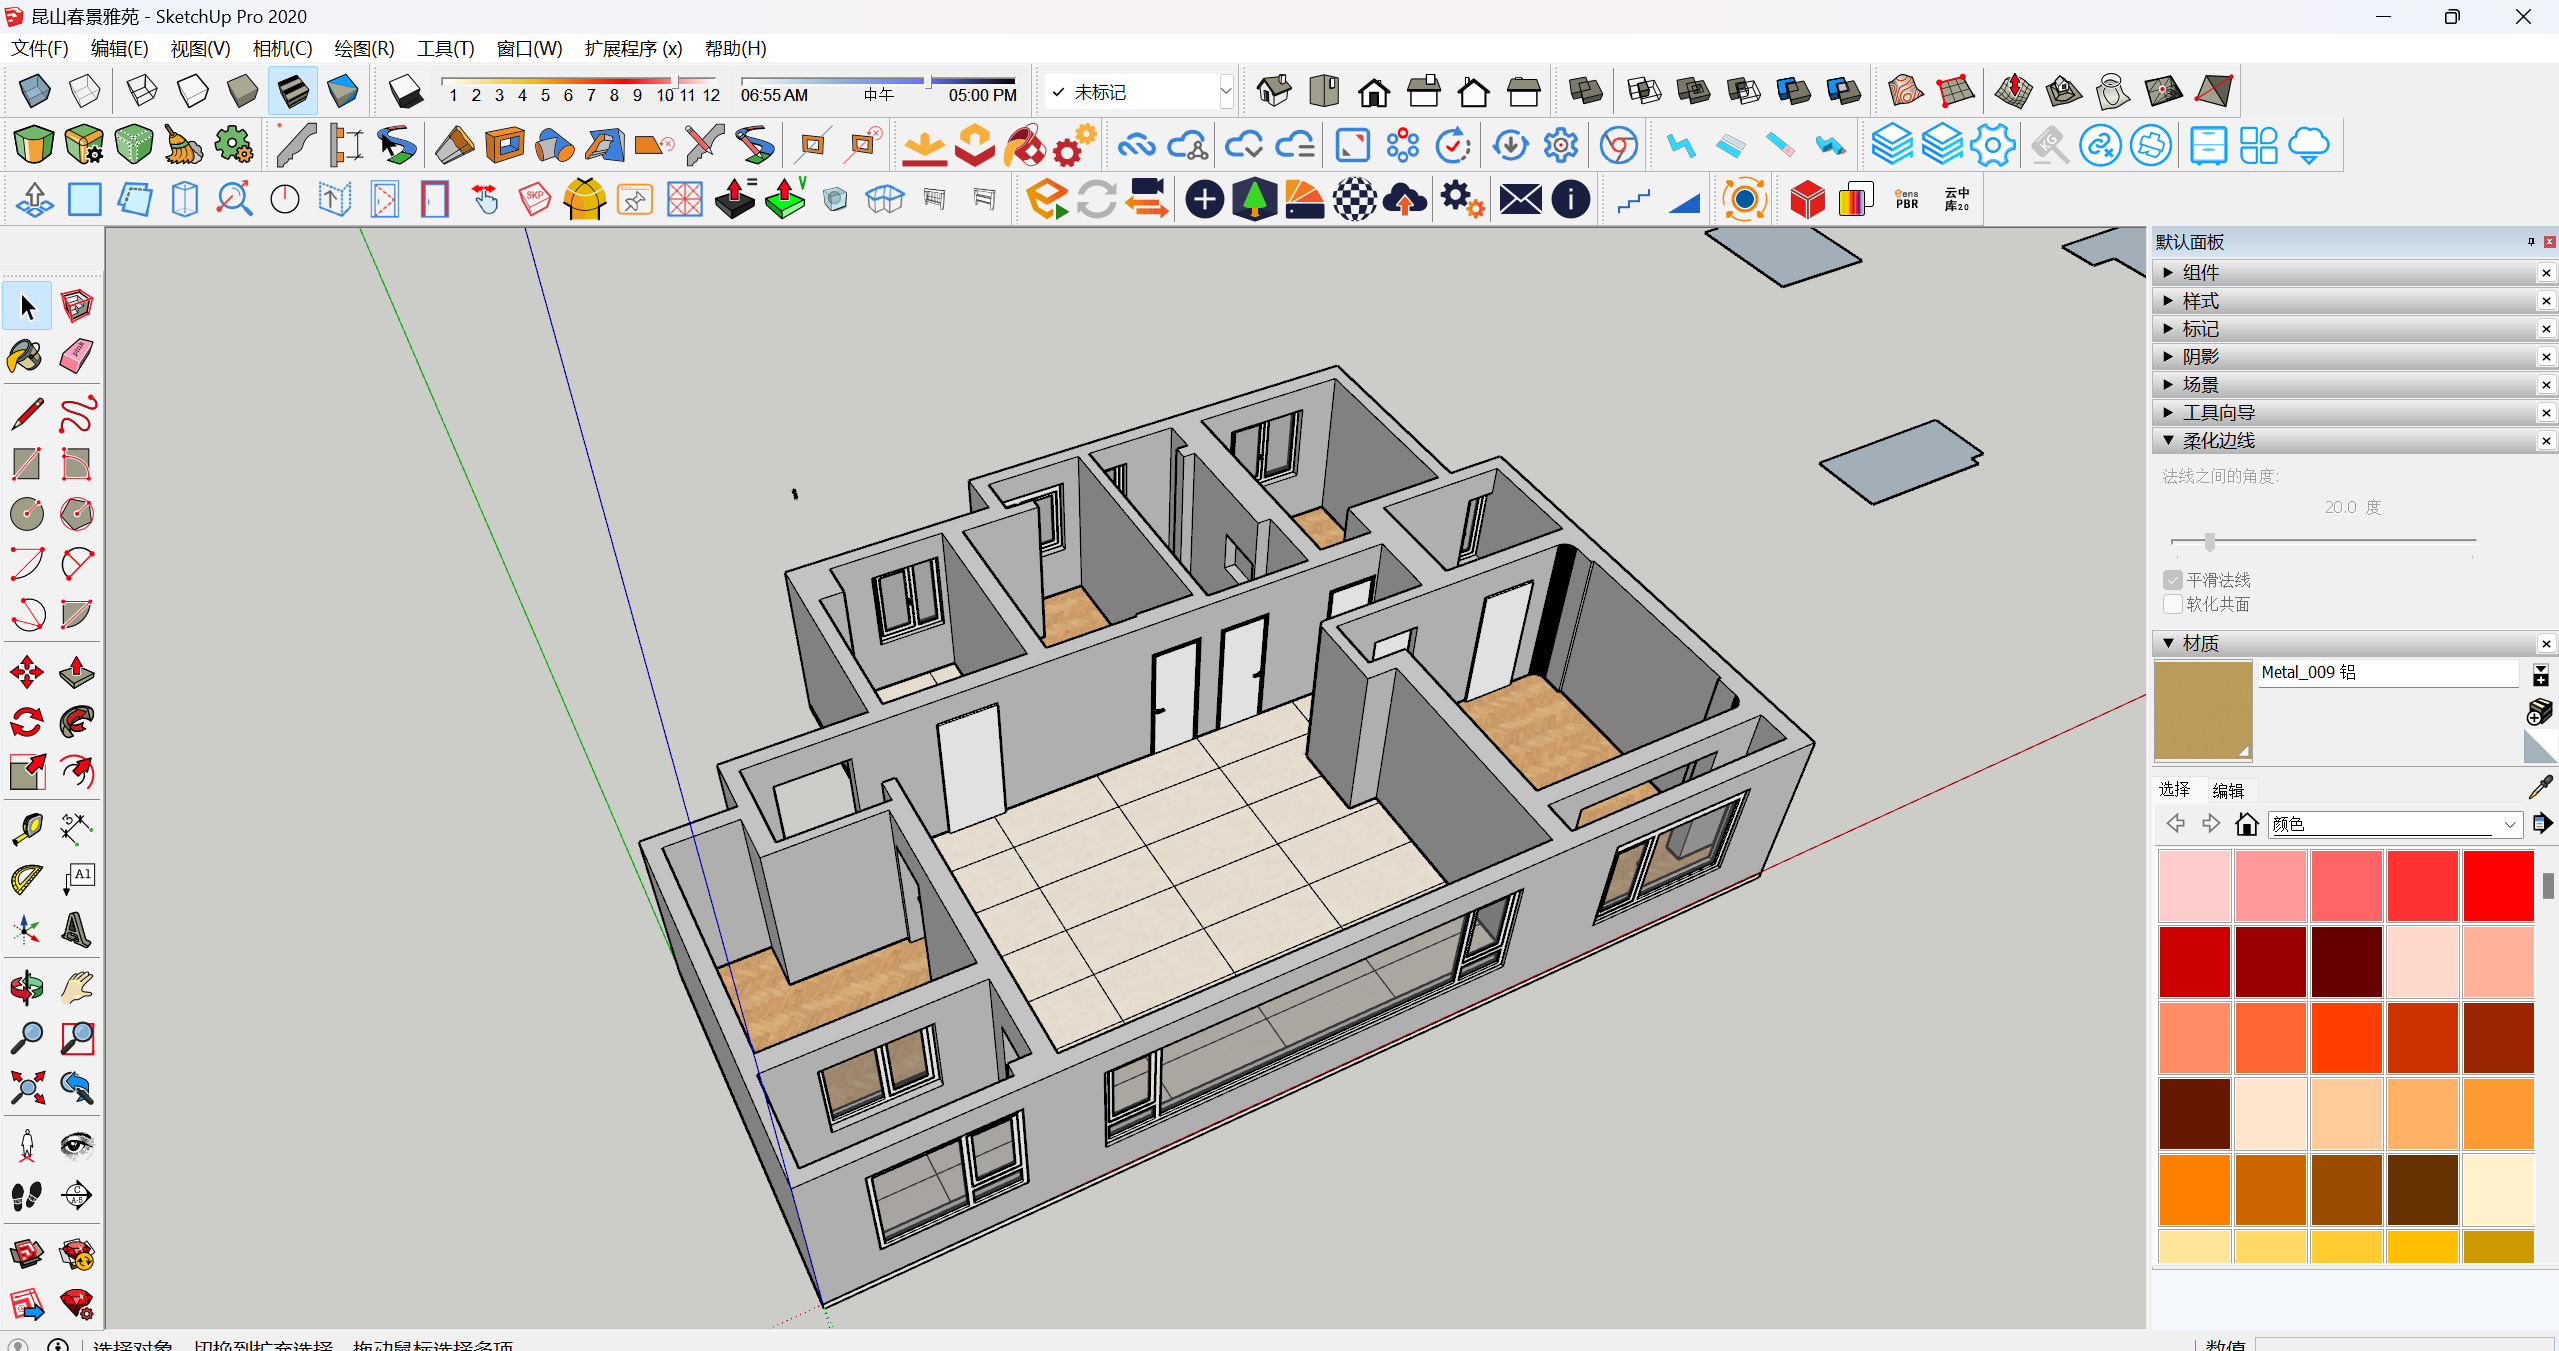The image size is (2559, 1351).
Task: Select the Eraser tool
Action: coord(77,356)
